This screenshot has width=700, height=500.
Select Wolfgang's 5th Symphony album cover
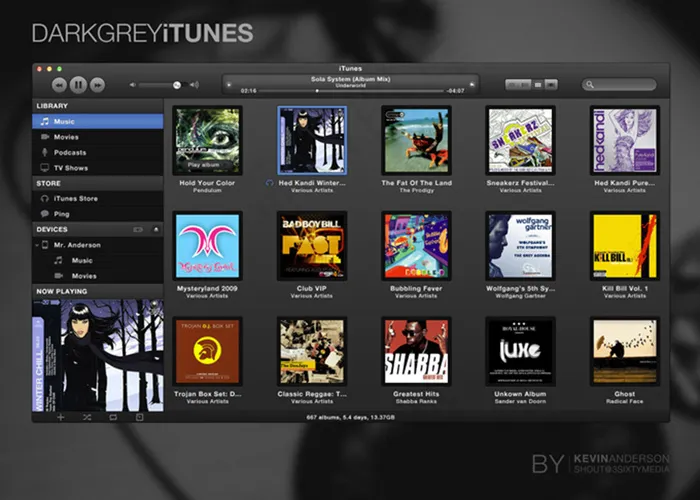[x=521, y=246]
